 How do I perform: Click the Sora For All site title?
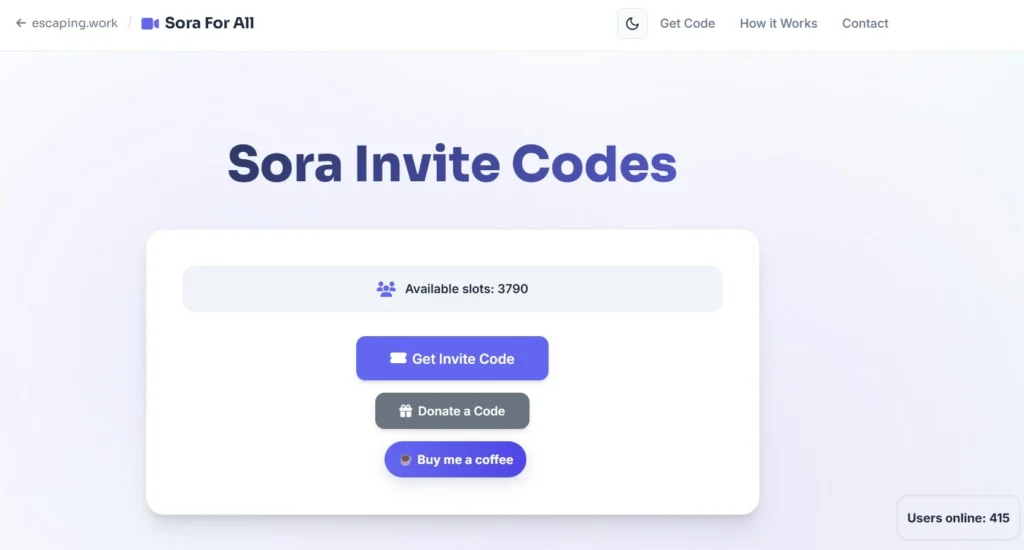point(209,23)
